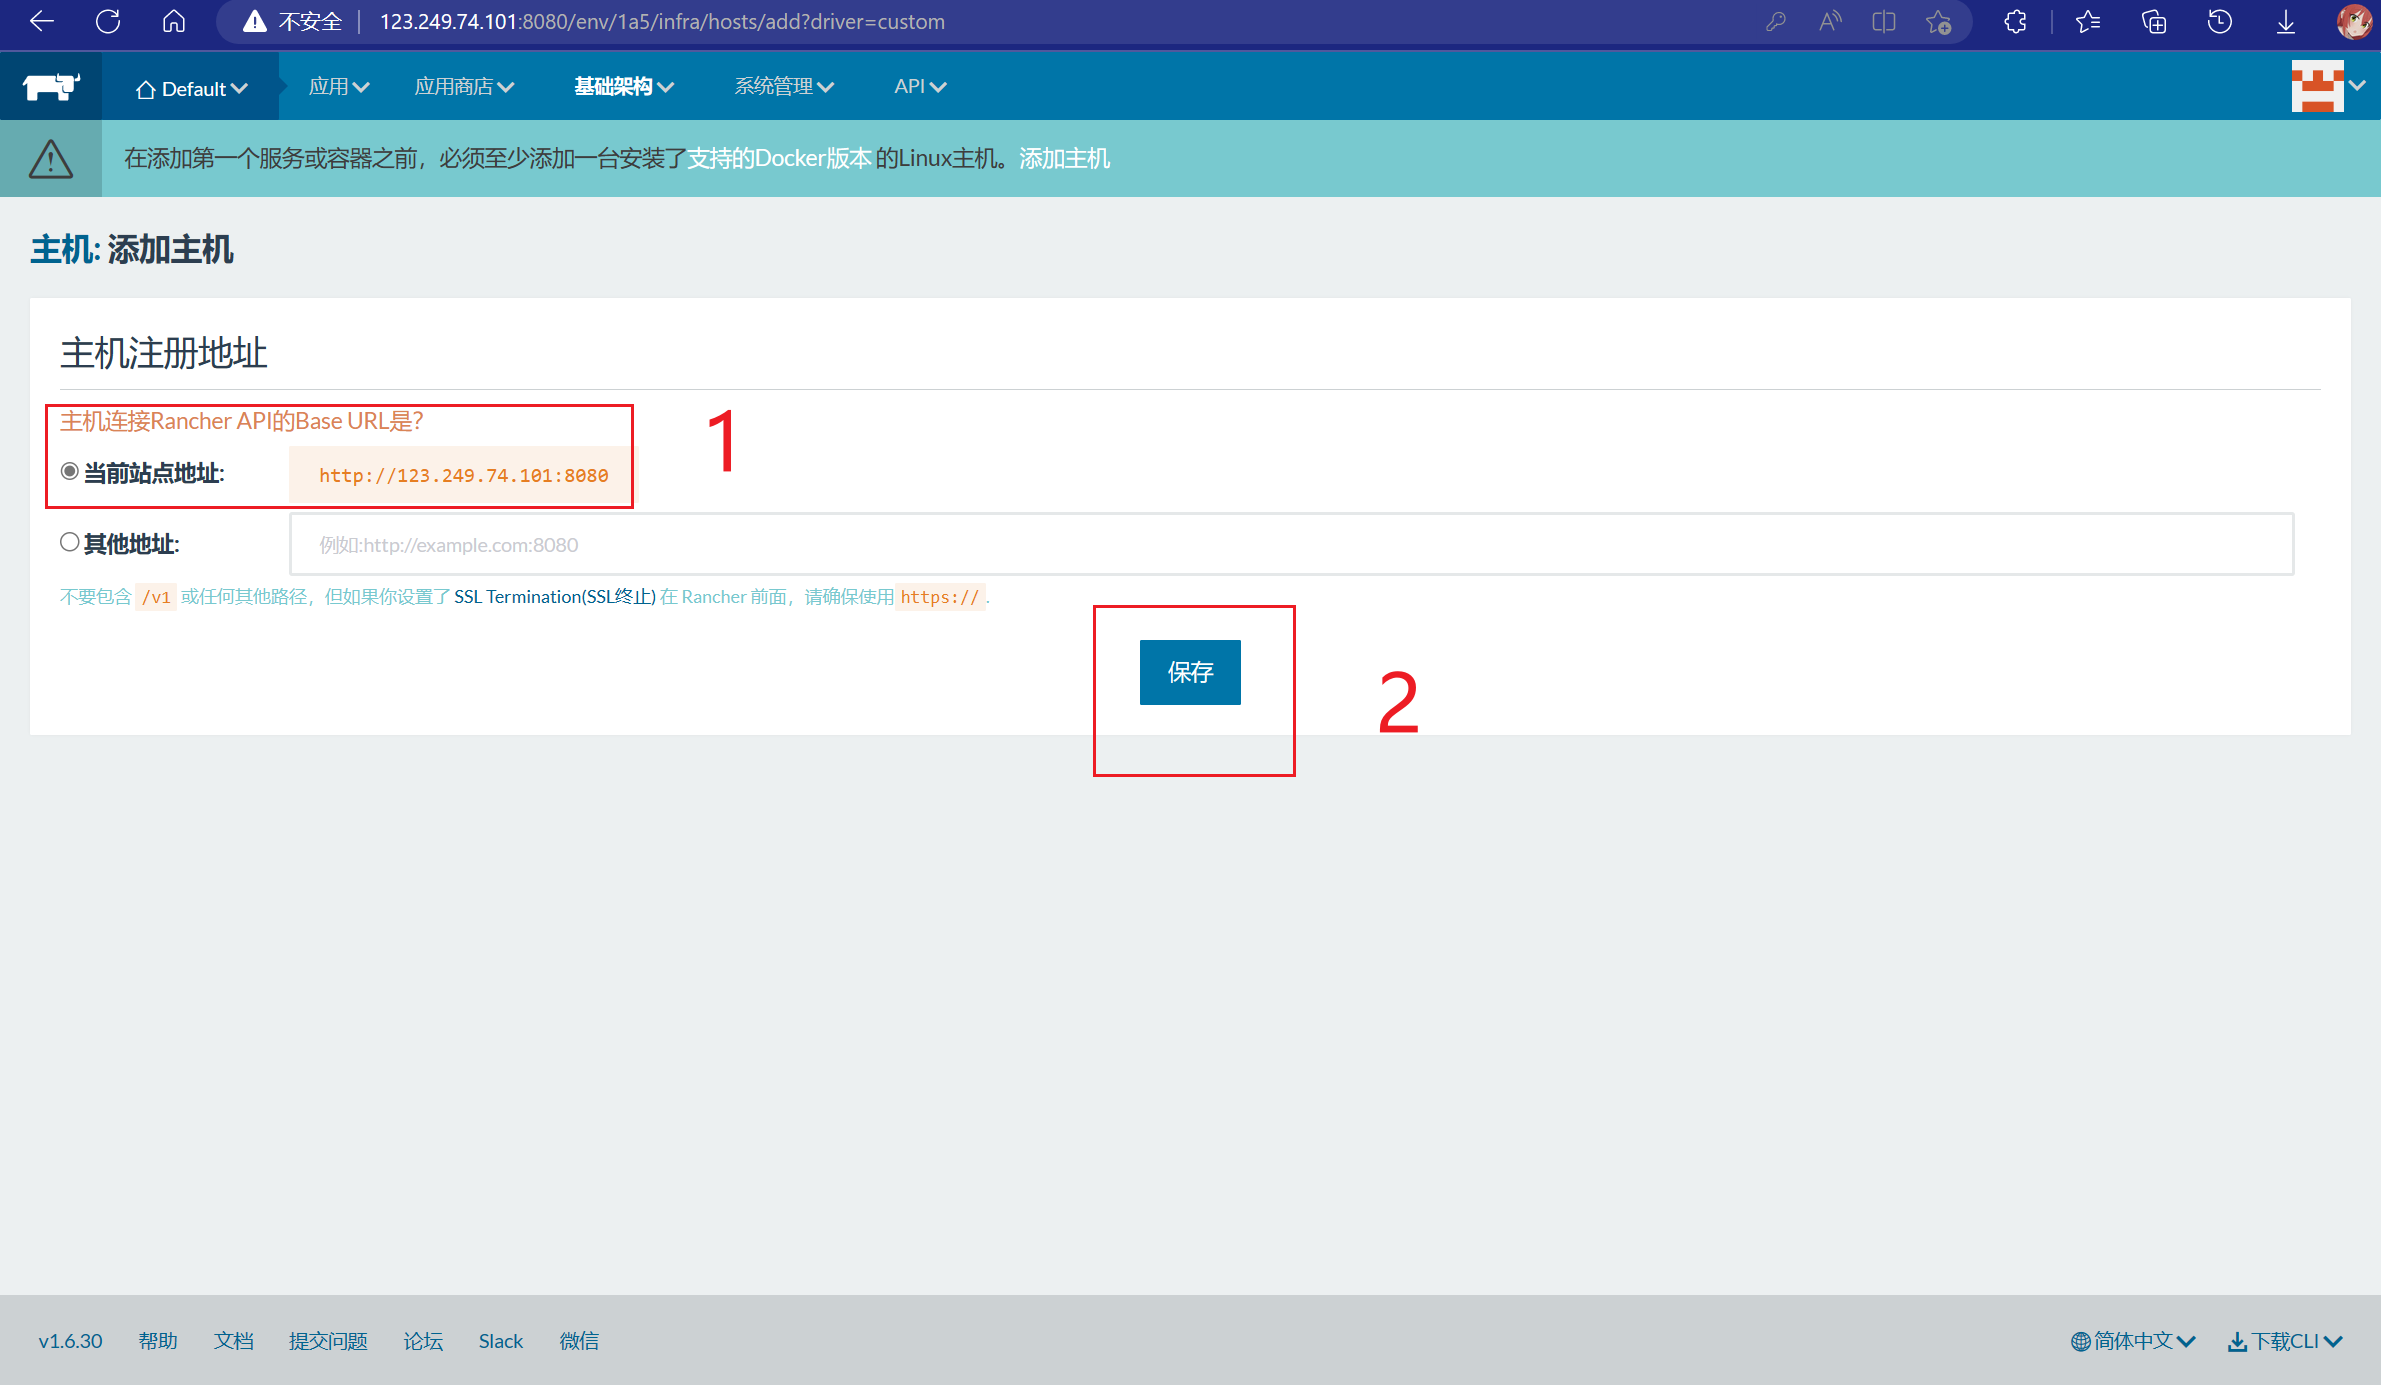Select the 其他地址 radio button
The image size is (2381, 1385).
click(x=69, y=542)
